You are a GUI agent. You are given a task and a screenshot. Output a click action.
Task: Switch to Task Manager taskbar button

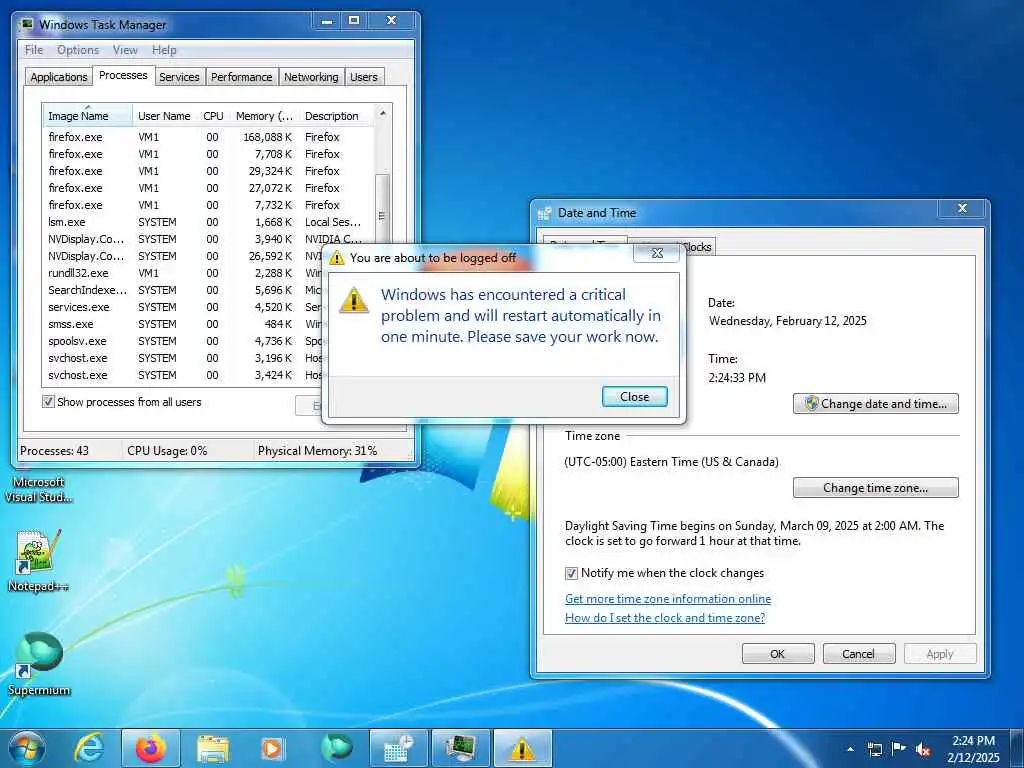460,748
